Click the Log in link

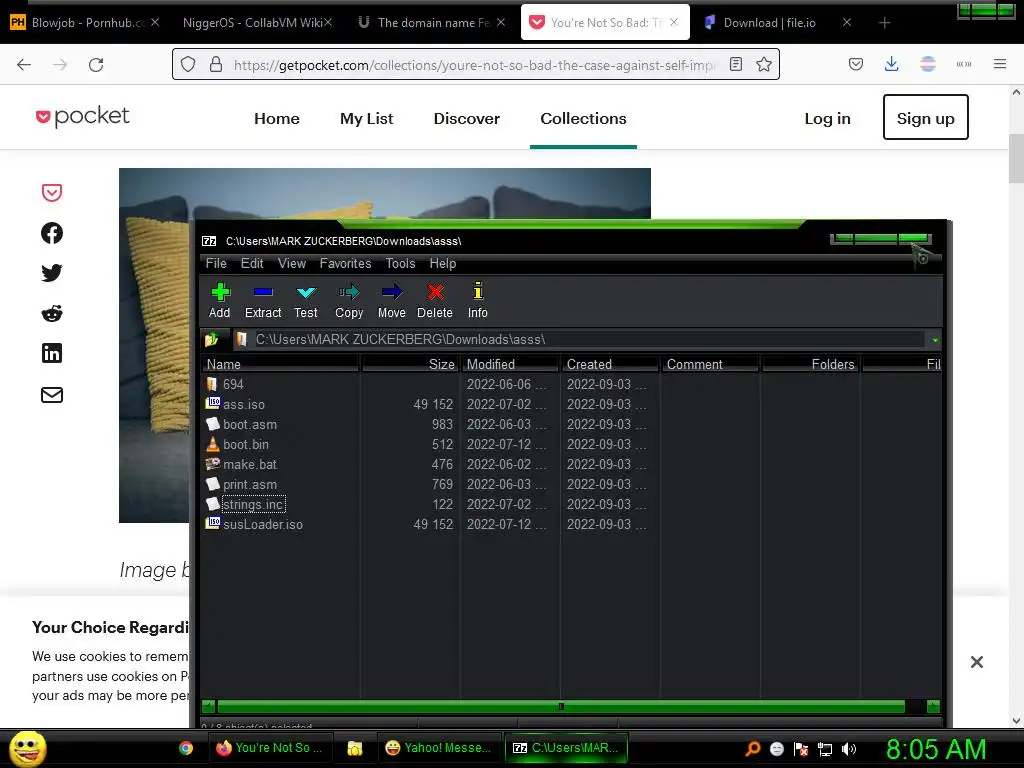coord(827,118)
